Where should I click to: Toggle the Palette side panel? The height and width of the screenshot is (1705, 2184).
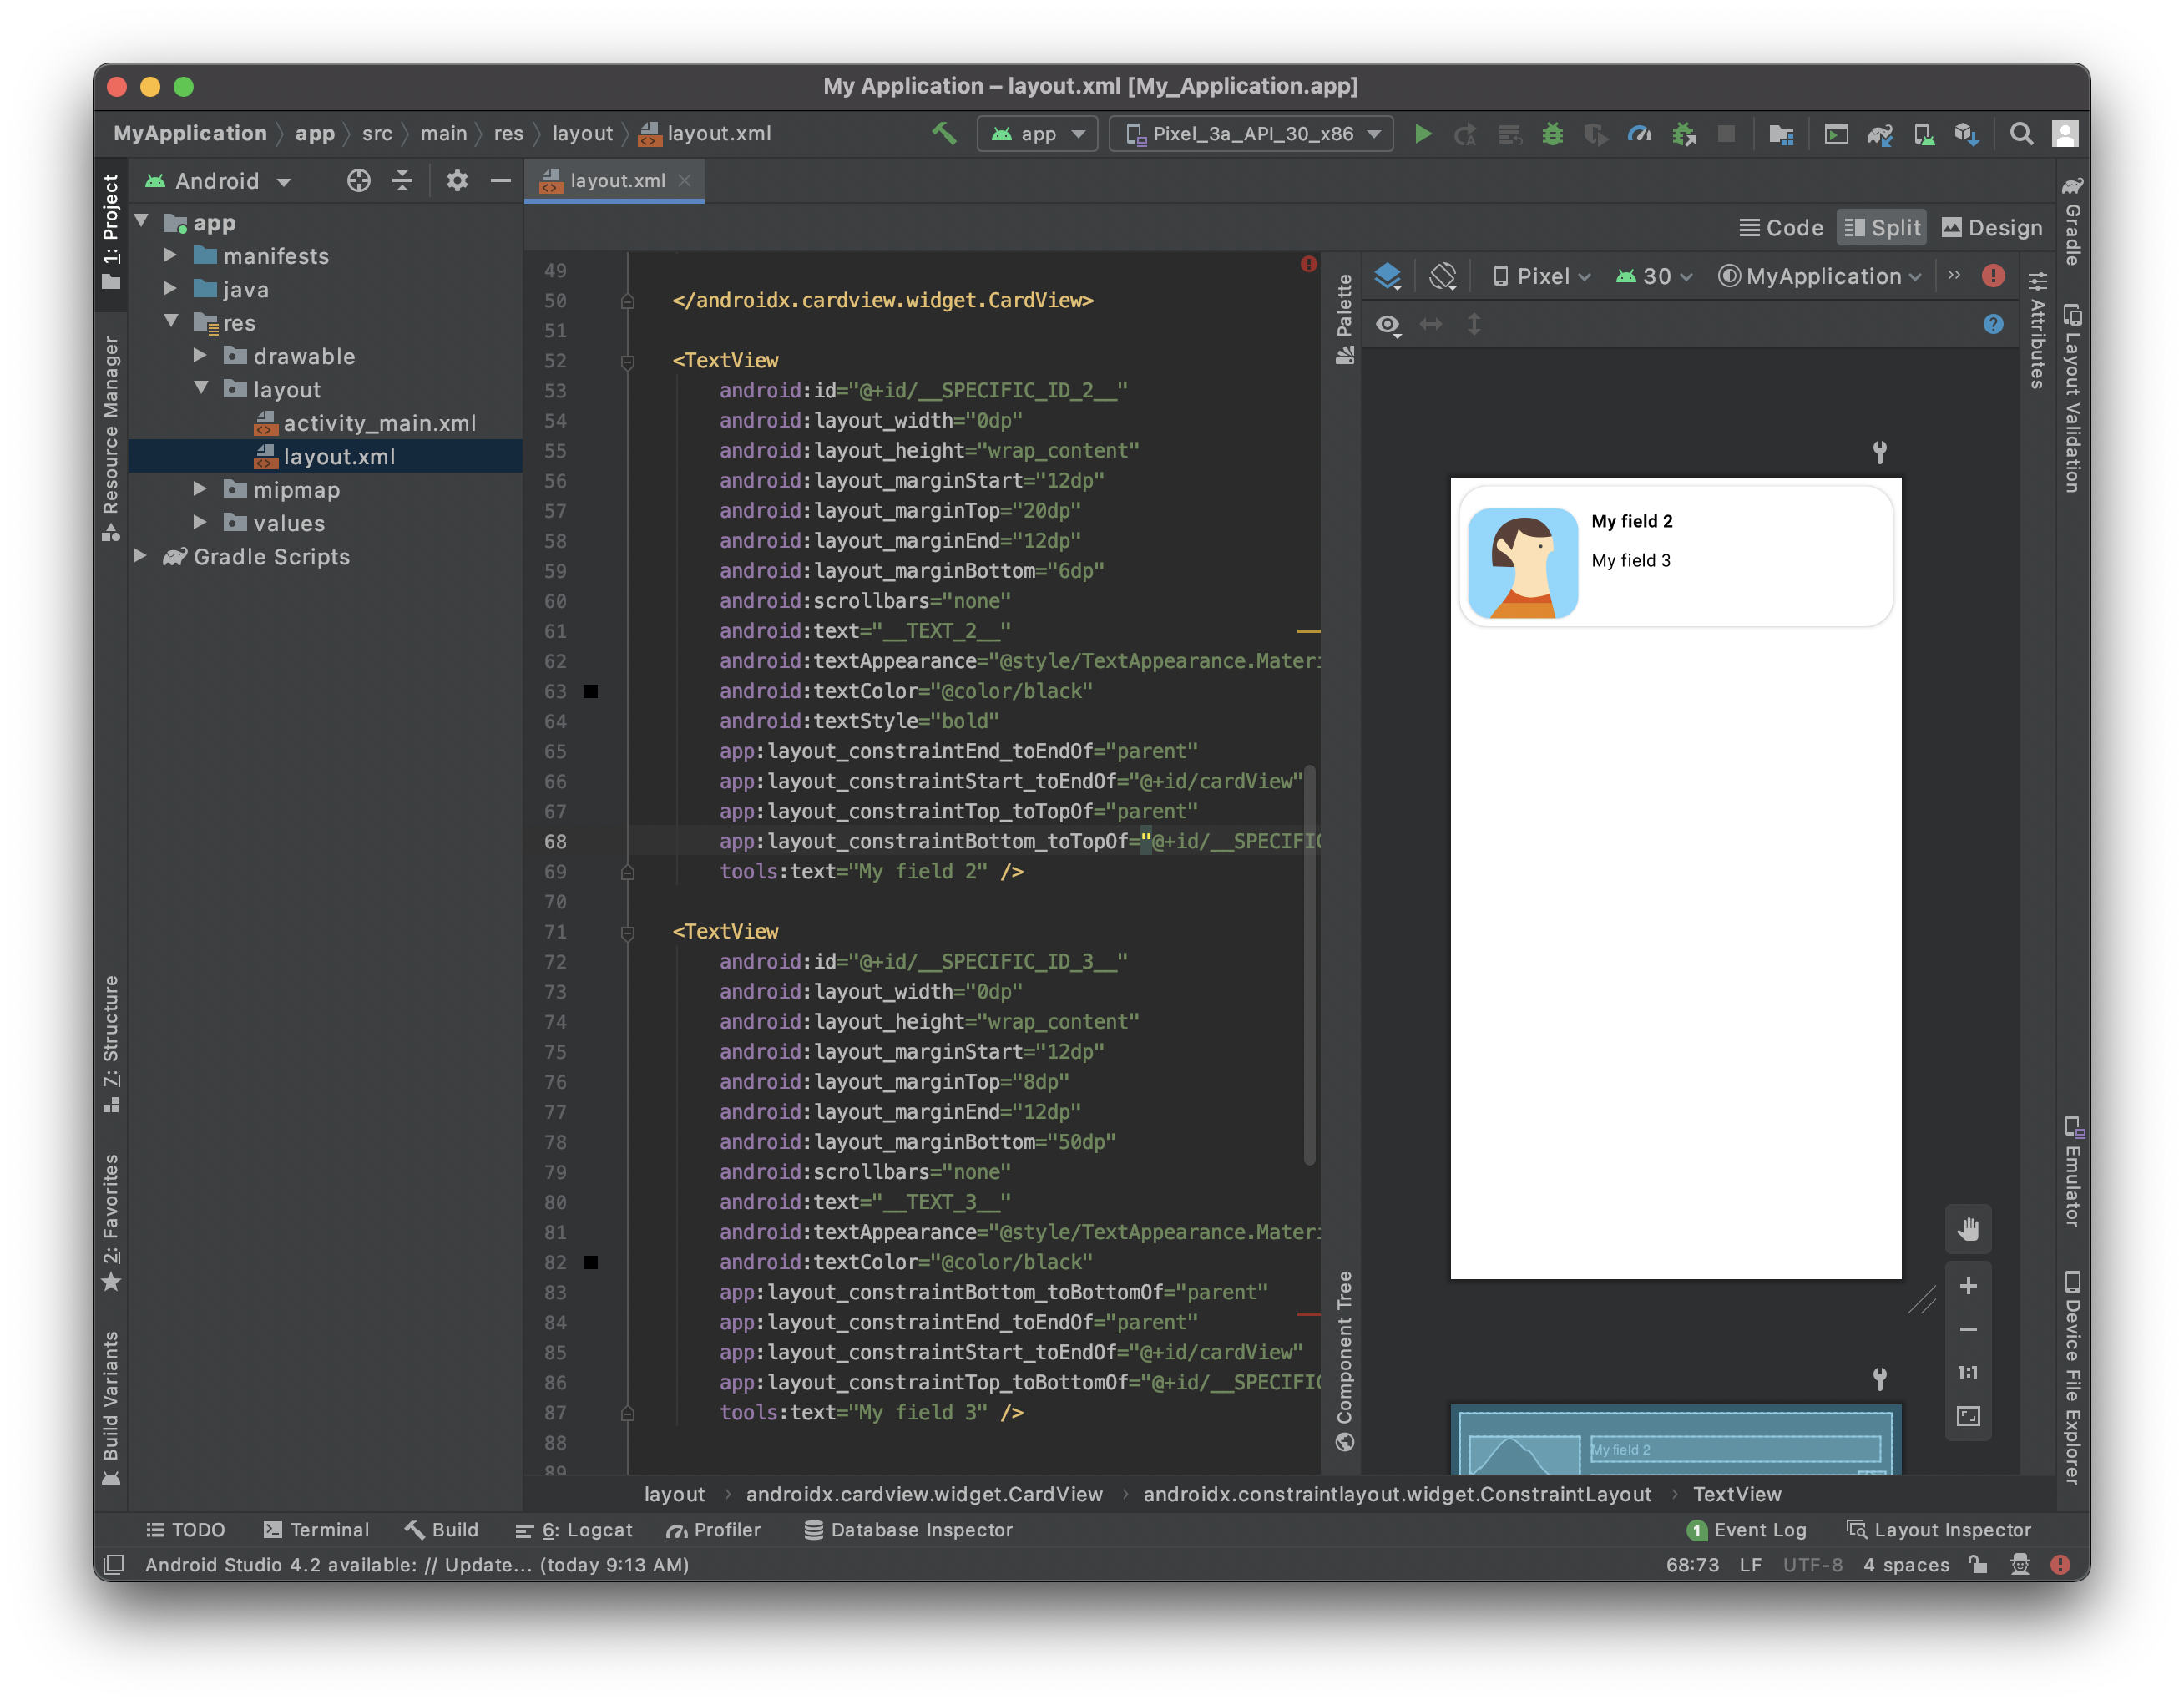(1345, 318)
